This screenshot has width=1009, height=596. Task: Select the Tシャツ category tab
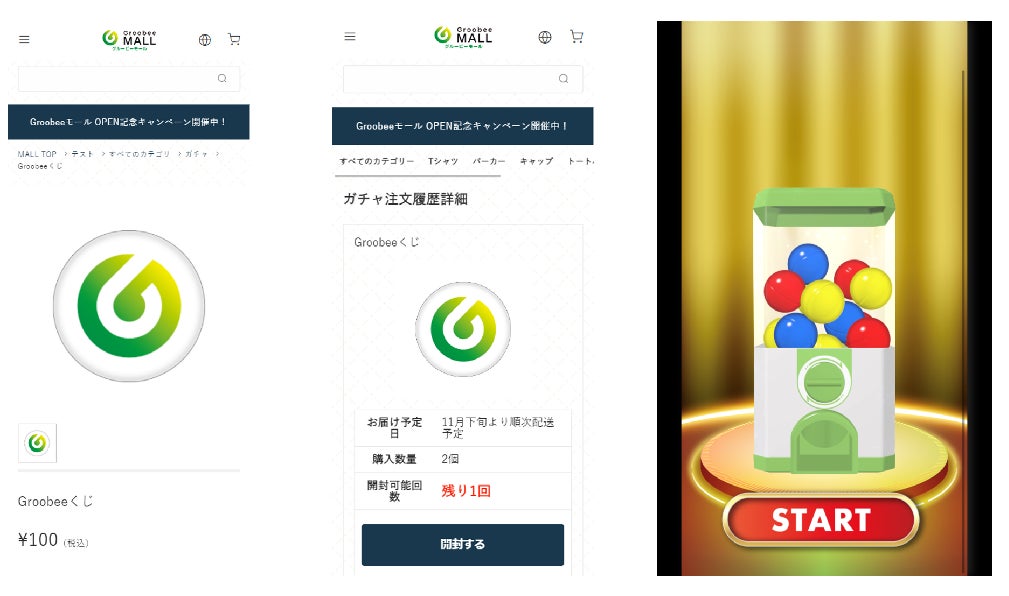click(x=443, y=162)
